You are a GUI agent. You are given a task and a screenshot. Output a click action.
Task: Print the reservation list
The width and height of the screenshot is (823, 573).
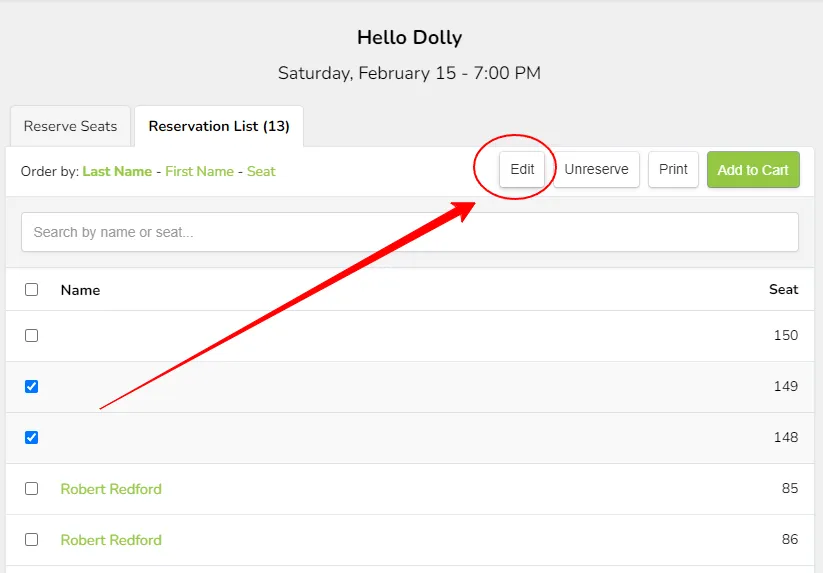click(x=673, y=169)
